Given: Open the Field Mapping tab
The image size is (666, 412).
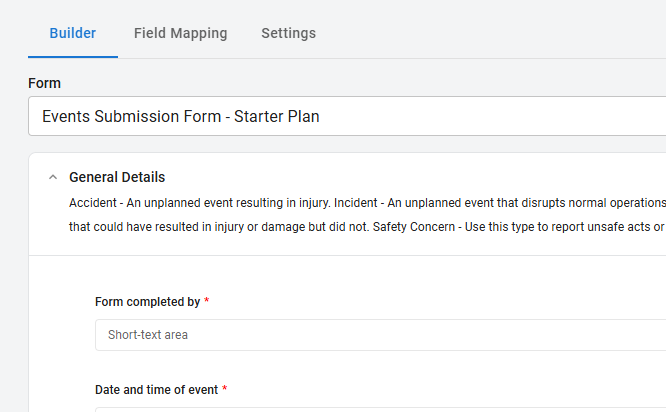Looking at the screenshot, I should tap(180, 33).
